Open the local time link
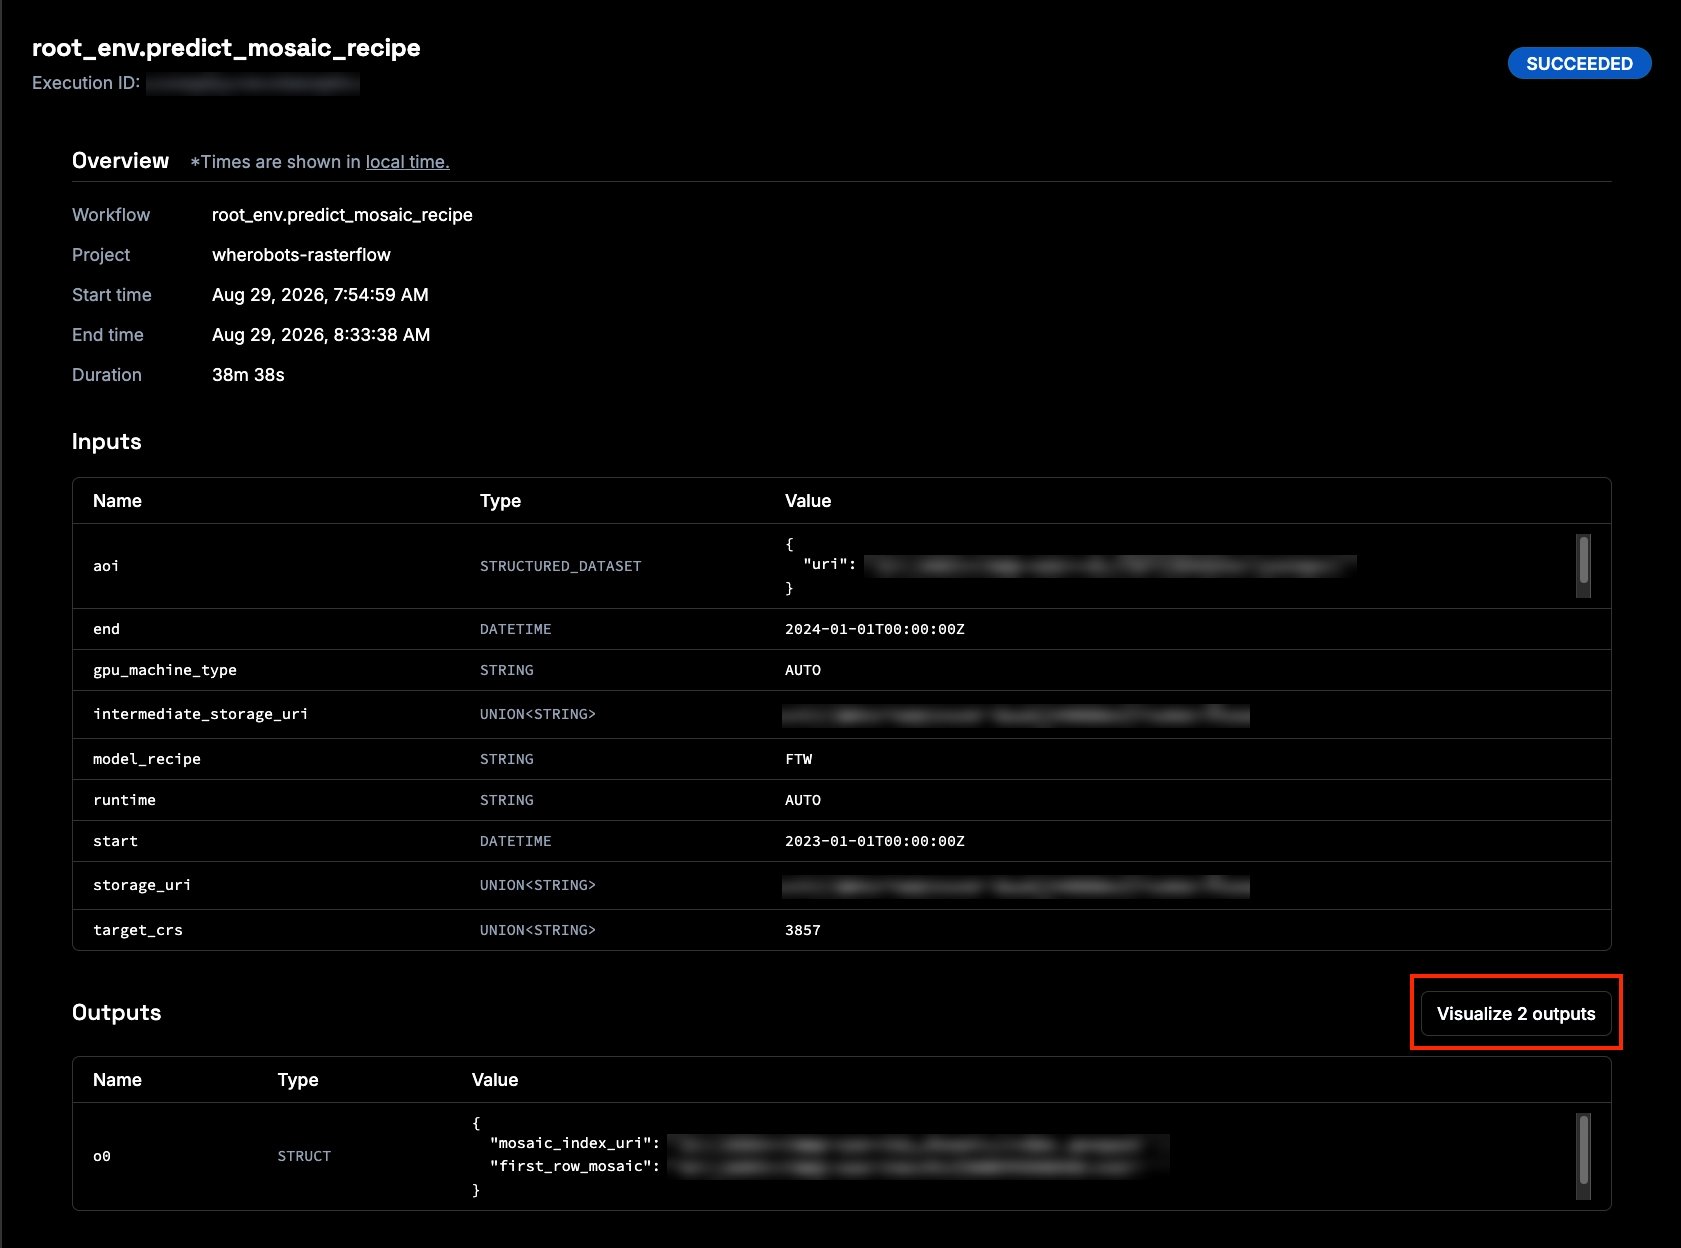Image resolution: width=1681 pixels, height=1248 pixels. tap(407, 162)
